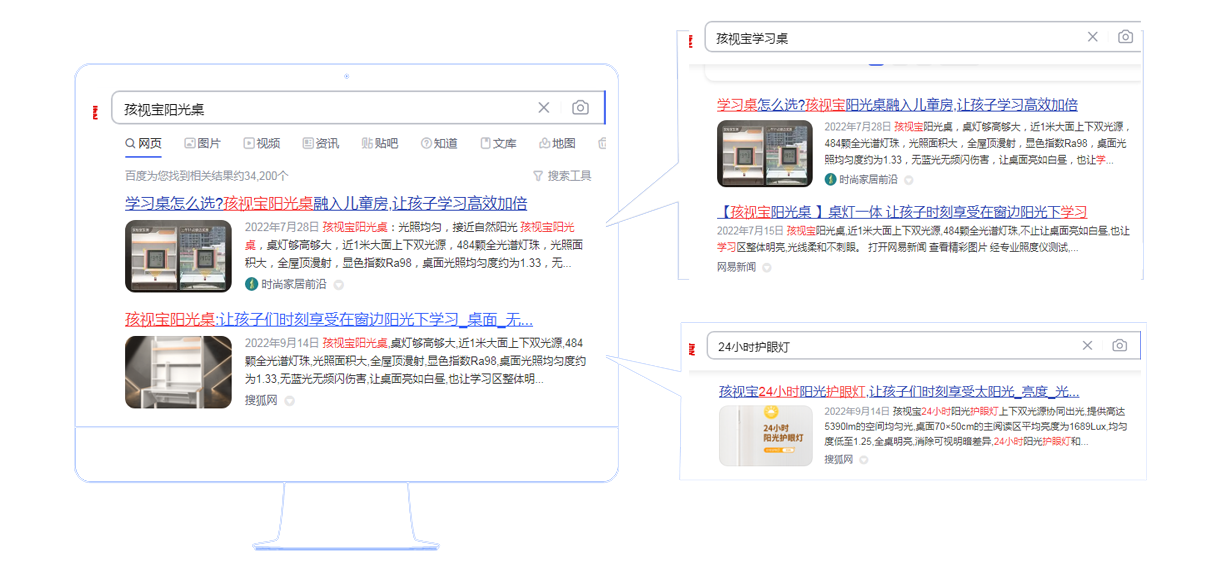Click the 时尚家居前沿 source name in the monitor window

coord(294,285)
